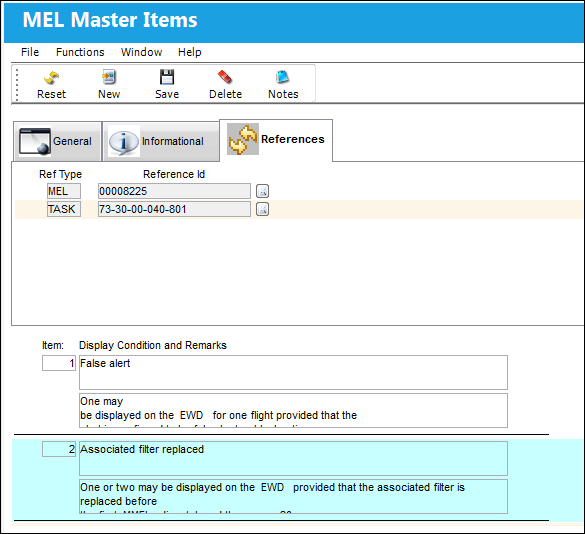Click the 'Associated filter replaced' condition box
585x534 pixels.
[293, 459]
